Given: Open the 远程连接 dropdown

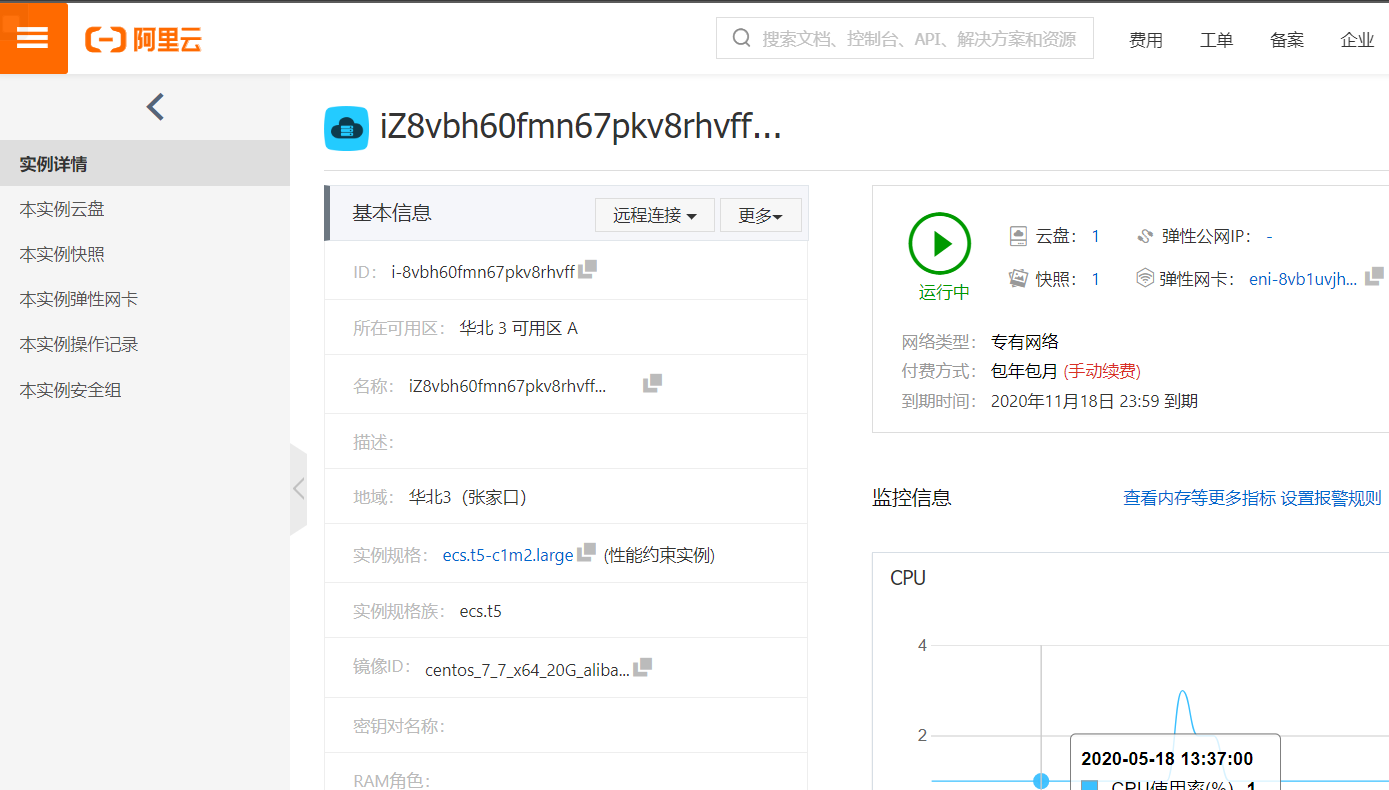Looking at the screenshot, I should (x=654, y=214).
